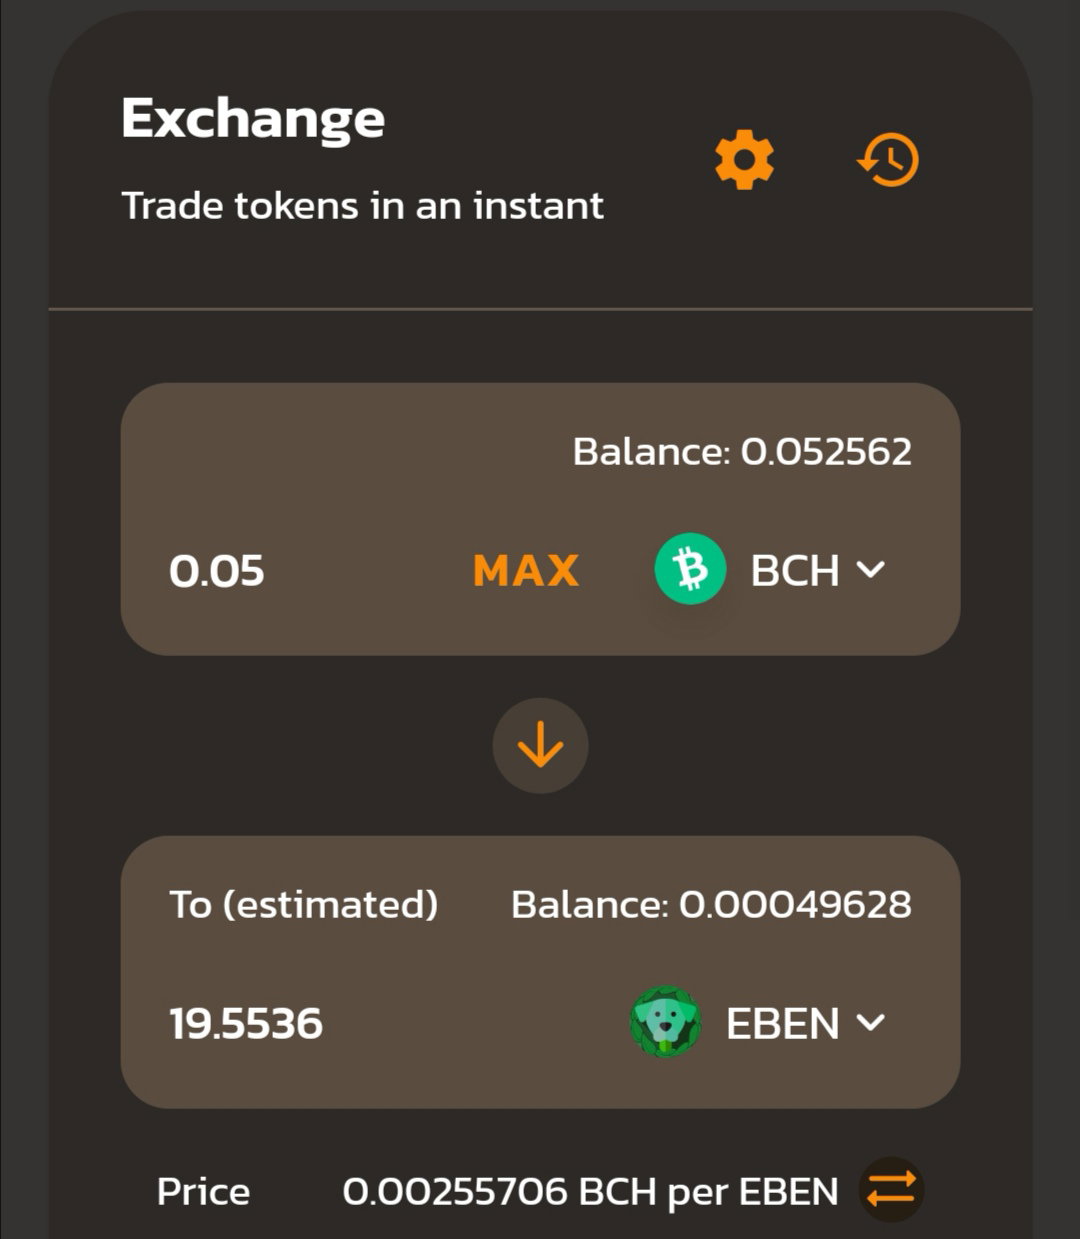
Task: Invert price with the orange swap arrows icon
Action: point(891,1190)
